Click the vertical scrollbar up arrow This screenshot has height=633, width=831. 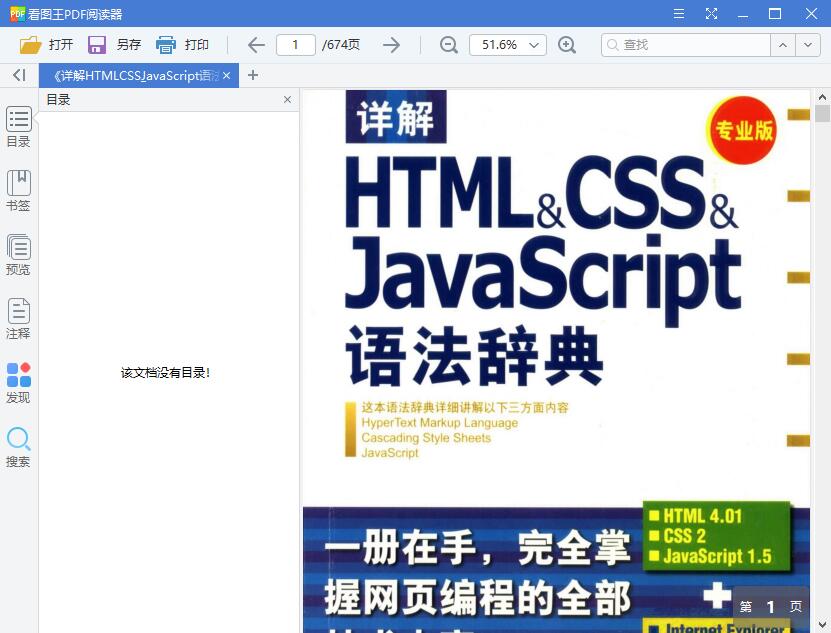[x=822, y=97]
